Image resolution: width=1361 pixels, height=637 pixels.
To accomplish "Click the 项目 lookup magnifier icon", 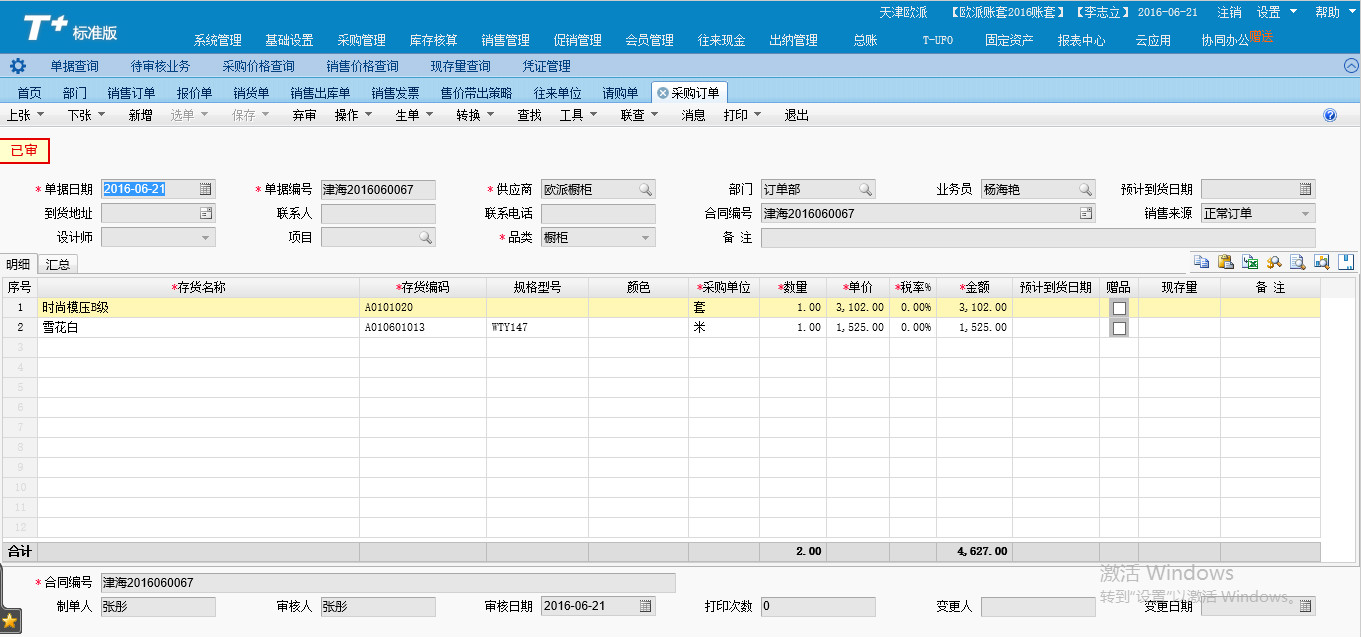I will pos(425,237).
